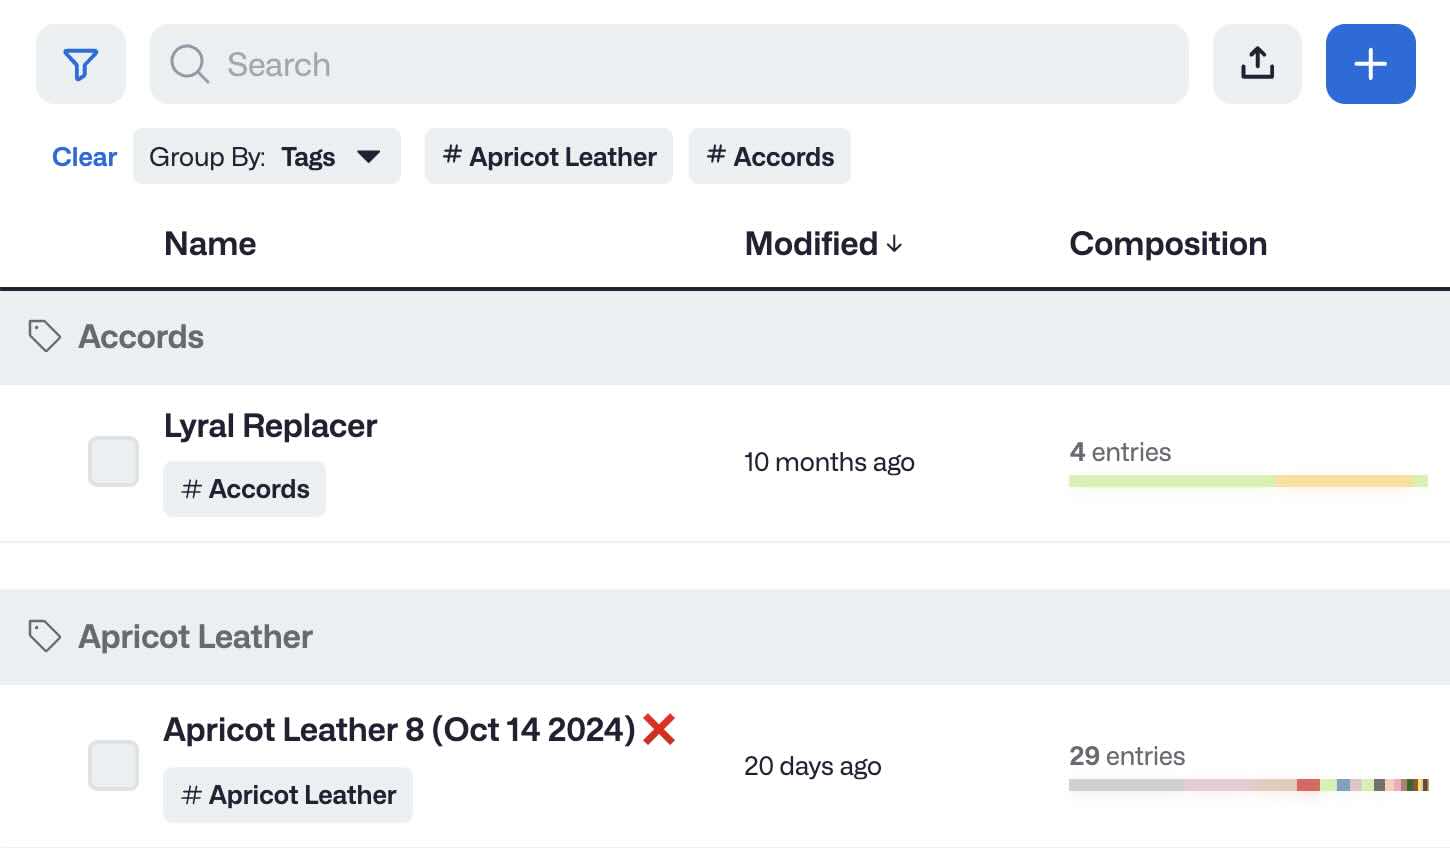Click the Clear link to reset filters
The height and width of the screenshot is (848, 1450).
pos(84,156)
